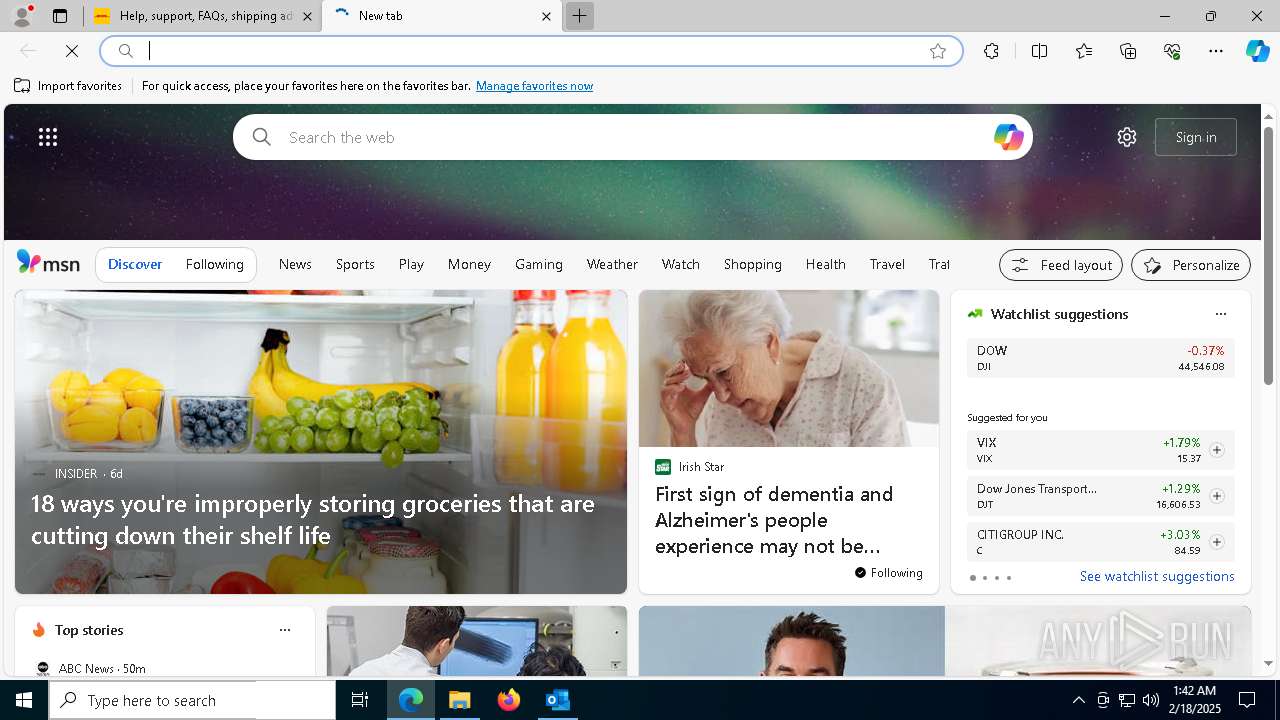Click the taskbar search box
Screen dimensions: 1280x720
[x=193, y=700]
